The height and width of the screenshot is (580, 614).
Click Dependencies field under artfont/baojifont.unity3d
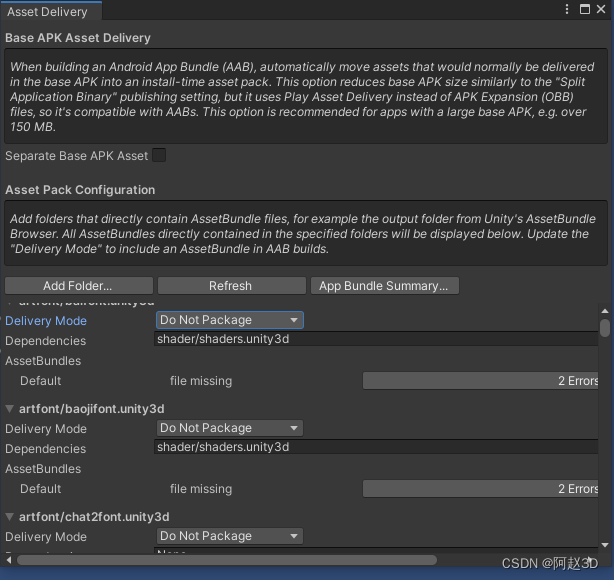point(376,447)
